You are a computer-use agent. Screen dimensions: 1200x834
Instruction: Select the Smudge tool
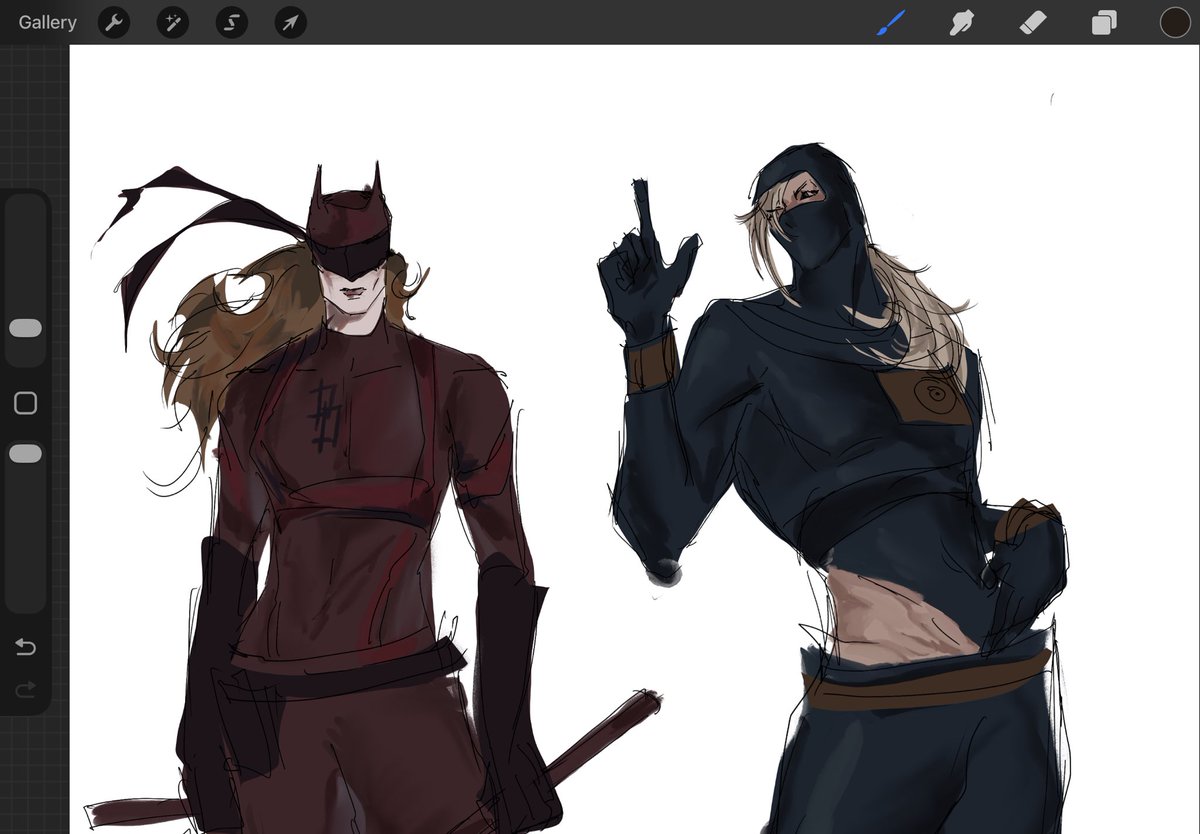[961, 22]
